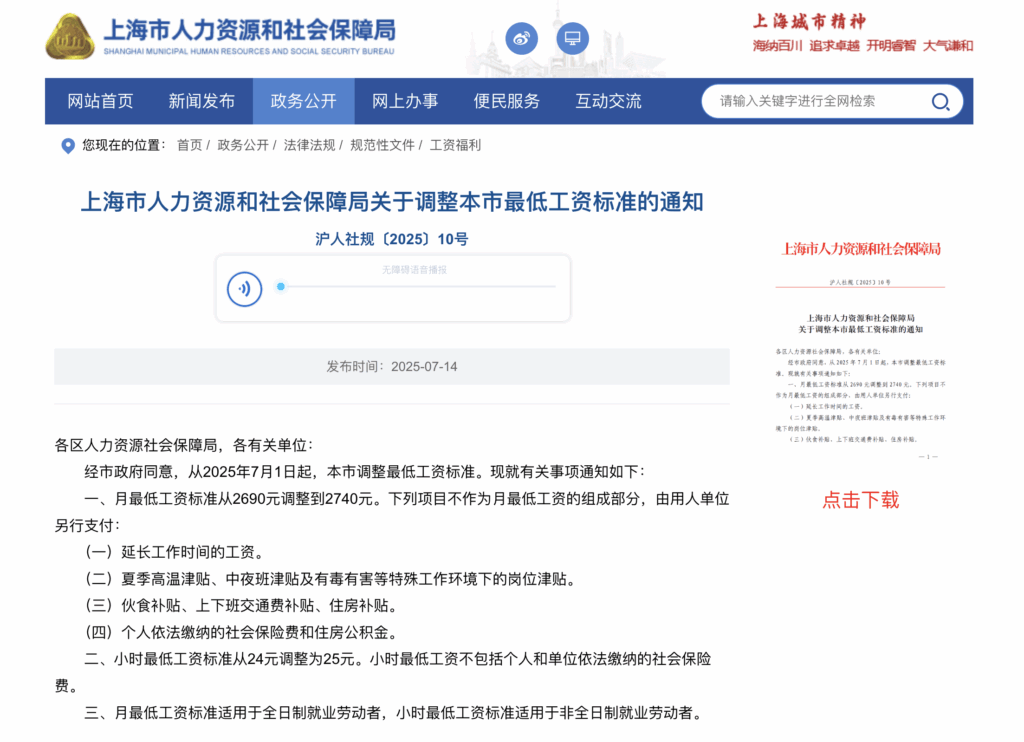Click the 追求卓越 slogan text

[834, 46]
